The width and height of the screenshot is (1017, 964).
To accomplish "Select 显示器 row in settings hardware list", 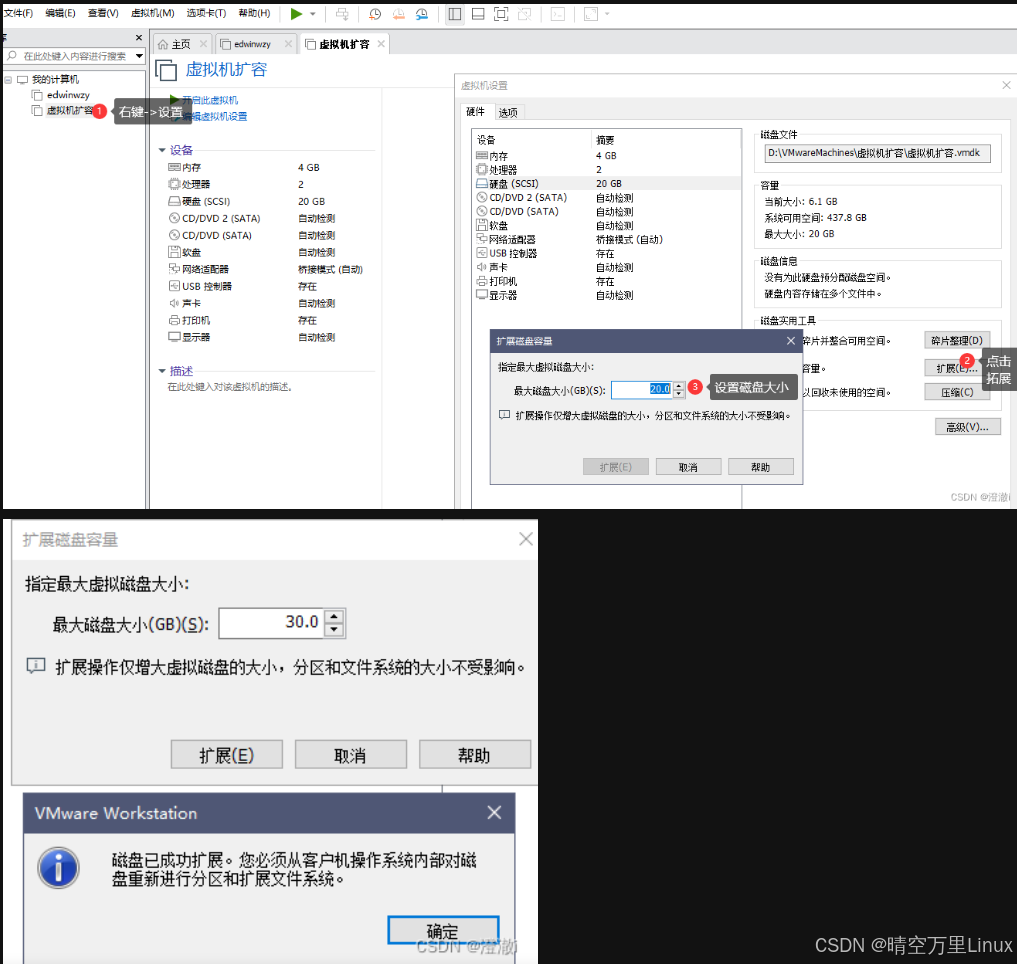I will [606, 295].
